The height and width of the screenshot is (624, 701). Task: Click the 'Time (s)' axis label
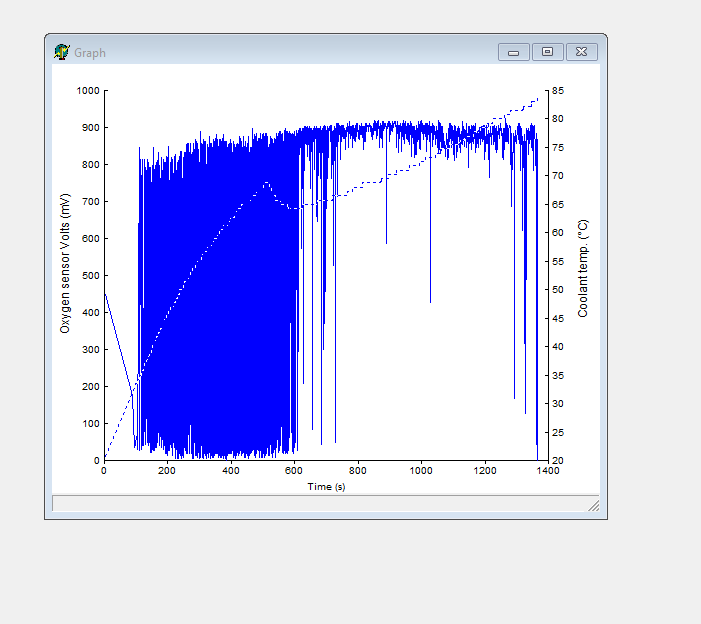point(326,486)
